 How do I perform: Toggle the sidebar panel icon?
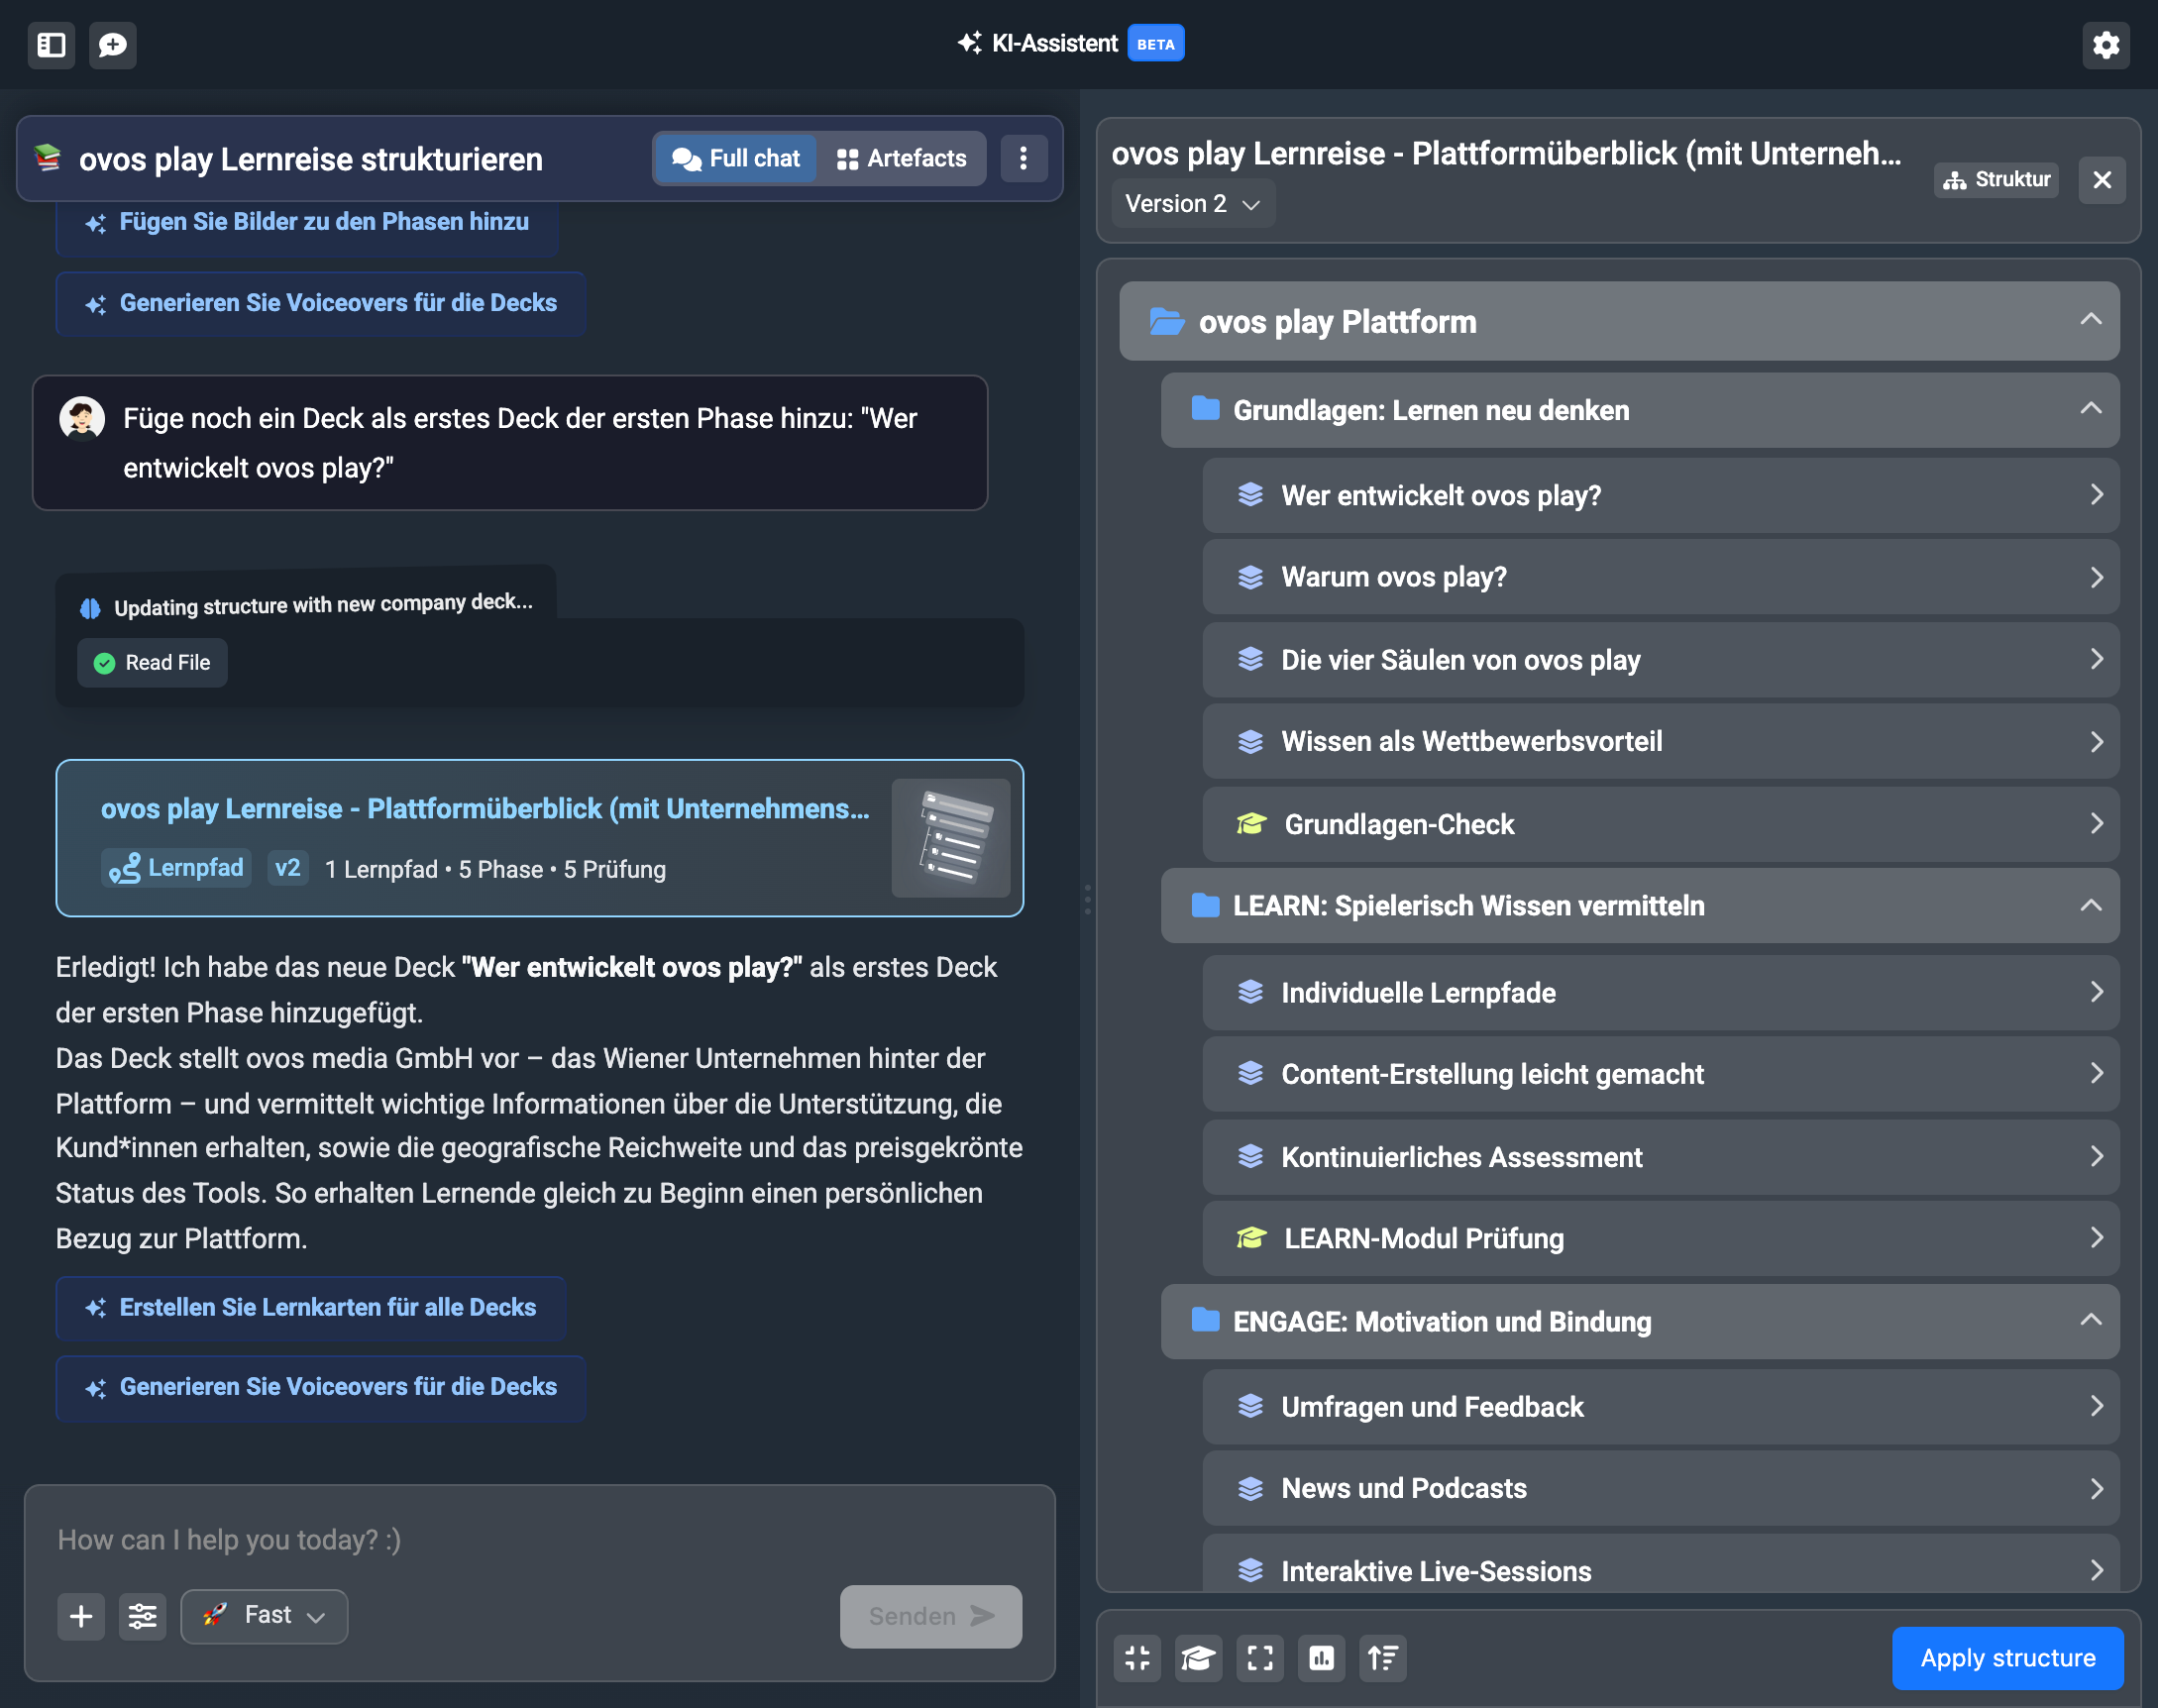click(x=51, y=45)
